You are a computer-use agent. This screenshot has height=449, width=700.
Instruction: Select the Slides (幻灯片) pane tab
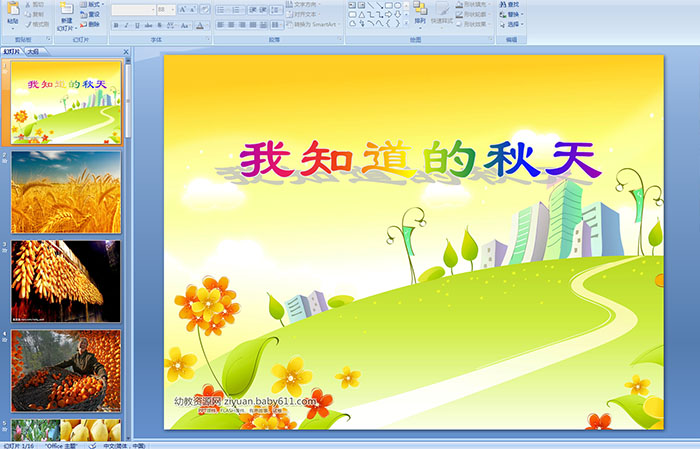click(12, 51)
